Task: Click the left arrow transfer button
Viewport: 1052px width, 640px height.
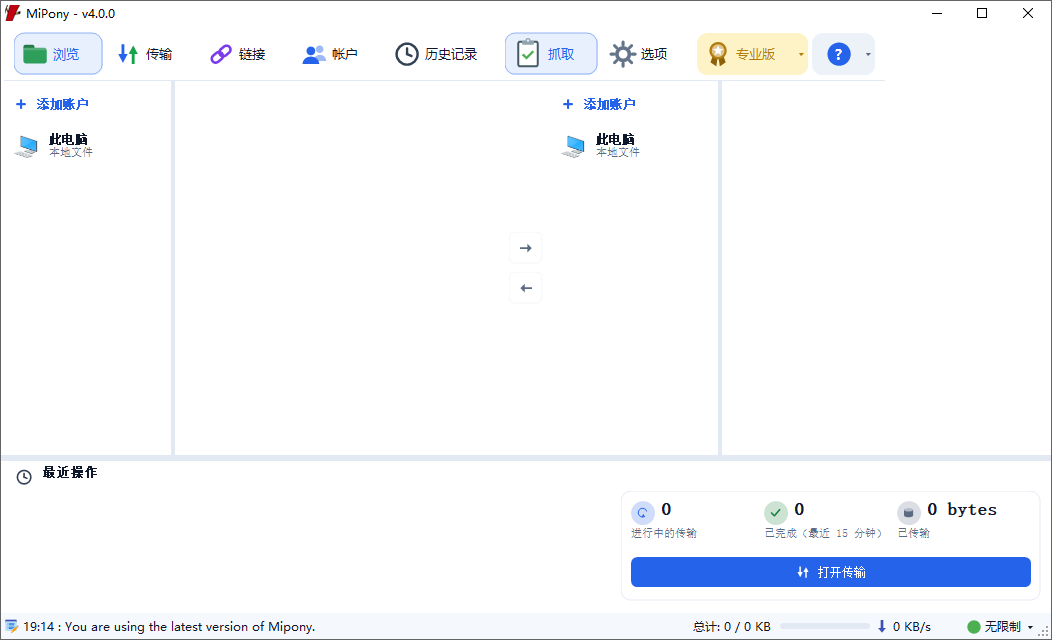Action: 526,288
